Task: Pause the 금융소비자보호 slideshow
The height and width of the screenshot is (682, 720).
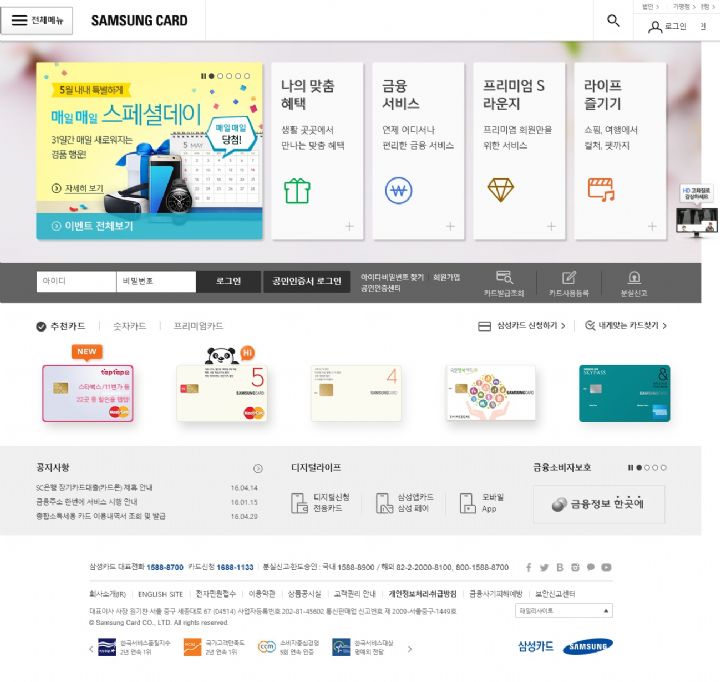Action: [x=630, y=468]
